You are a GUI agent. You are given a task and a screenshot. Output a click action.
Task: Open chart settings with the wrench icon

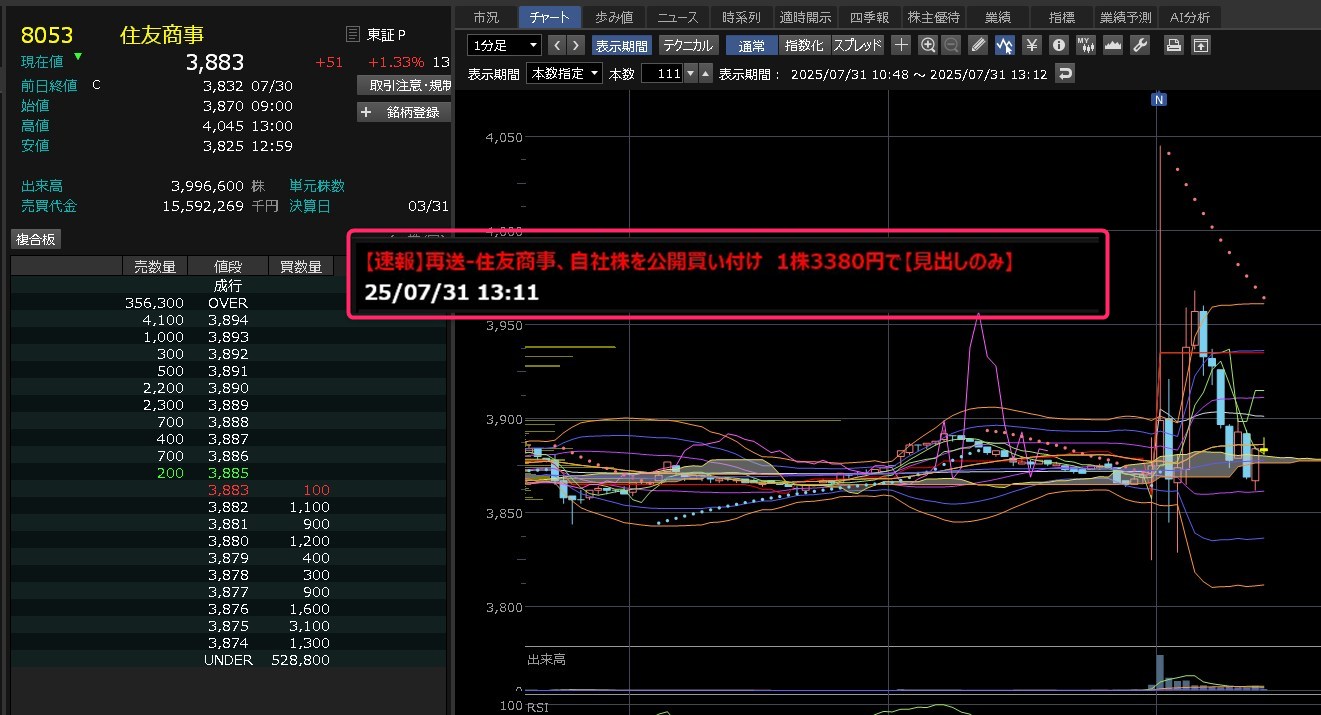(1140, 45)
